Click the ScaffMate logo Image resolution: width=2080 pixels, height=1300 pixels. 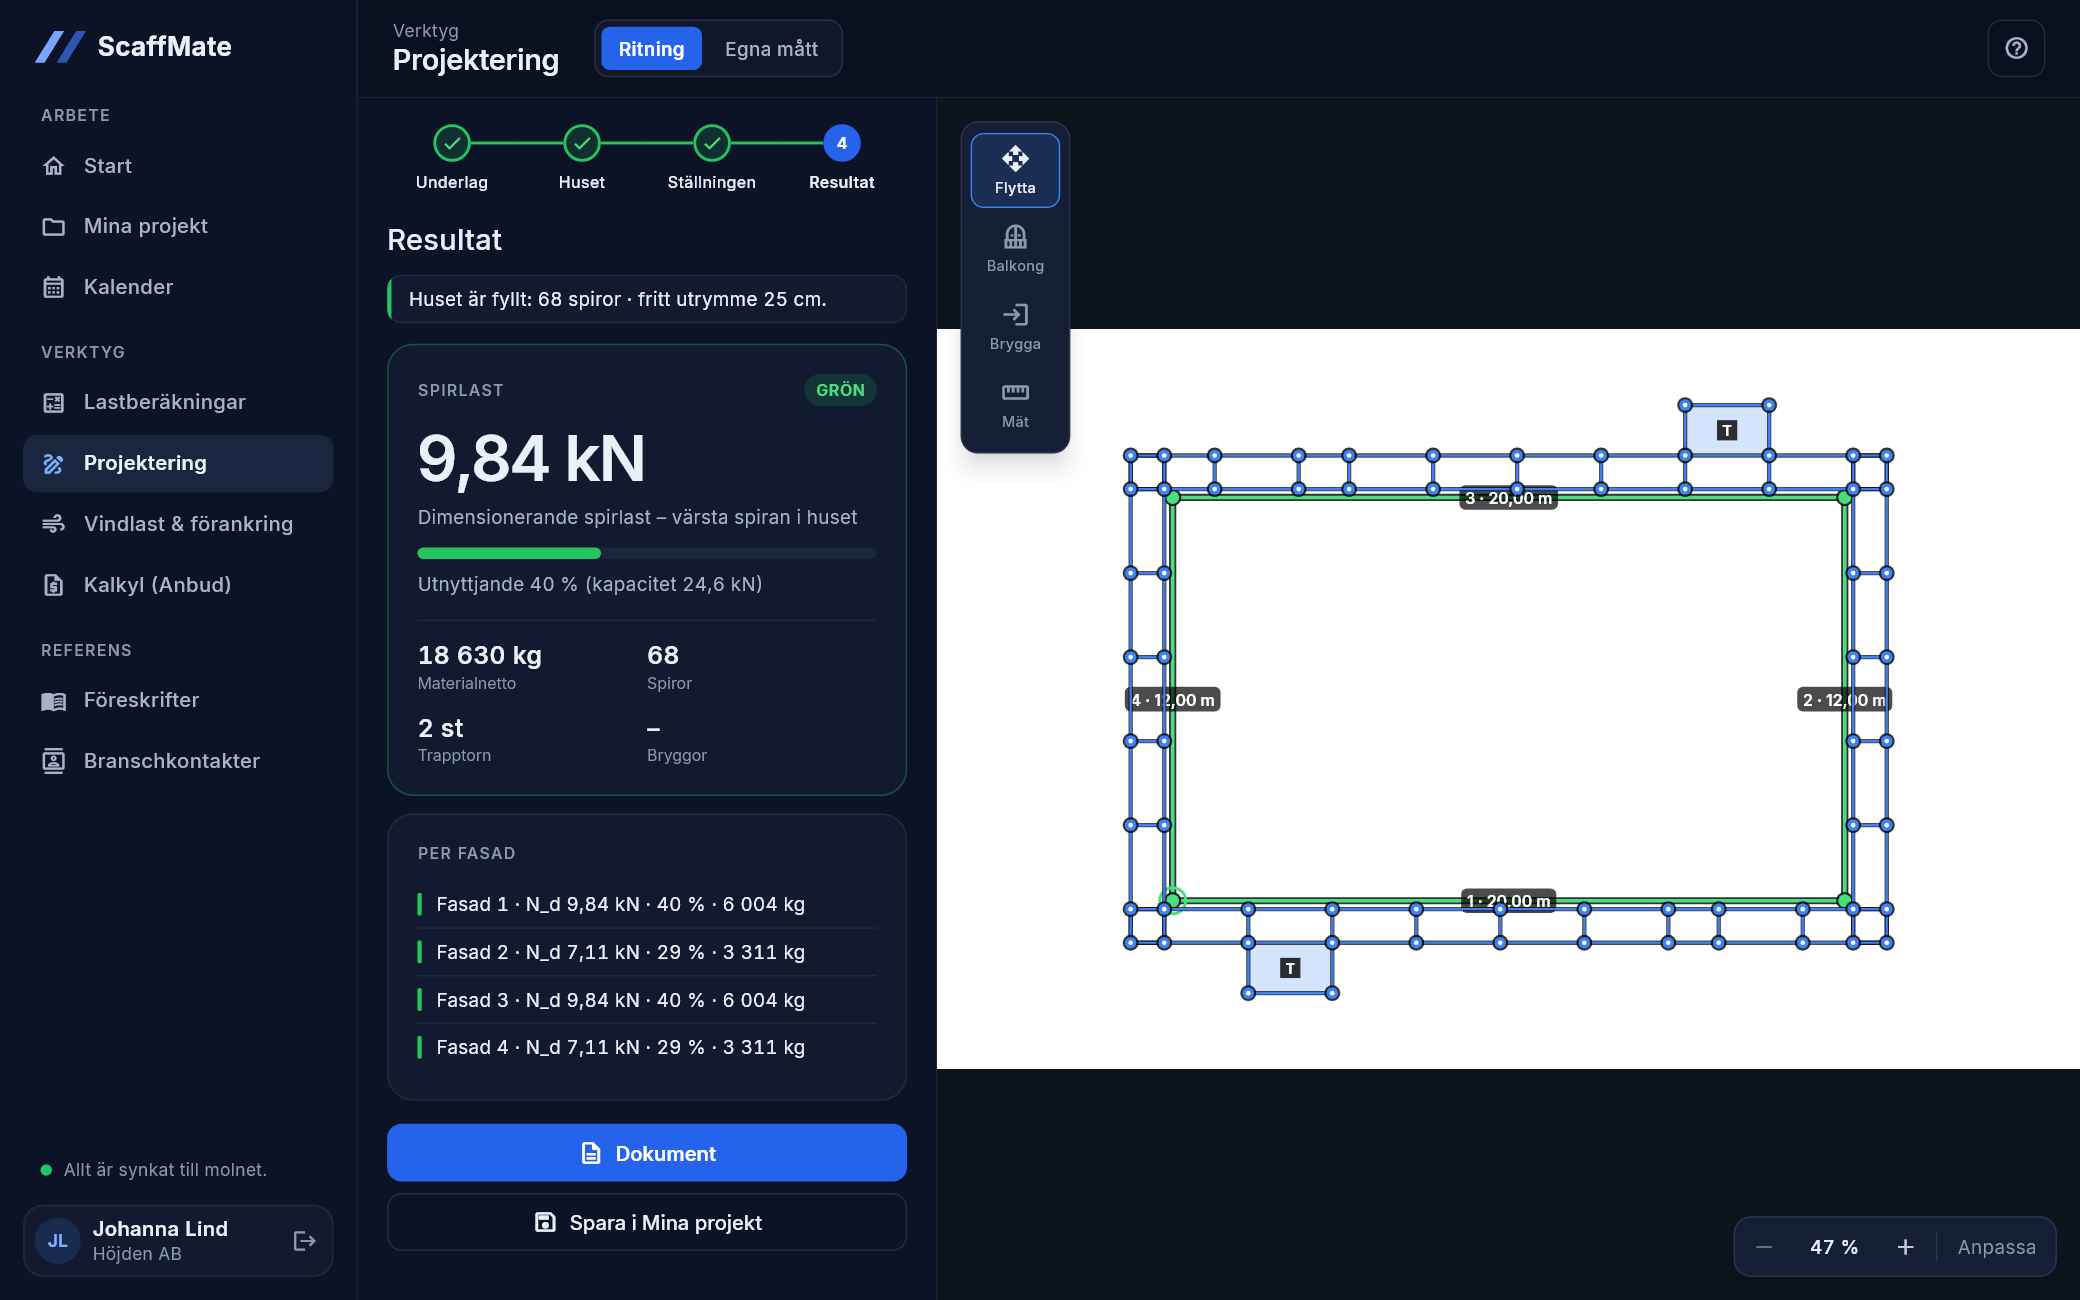coord(134,46)
